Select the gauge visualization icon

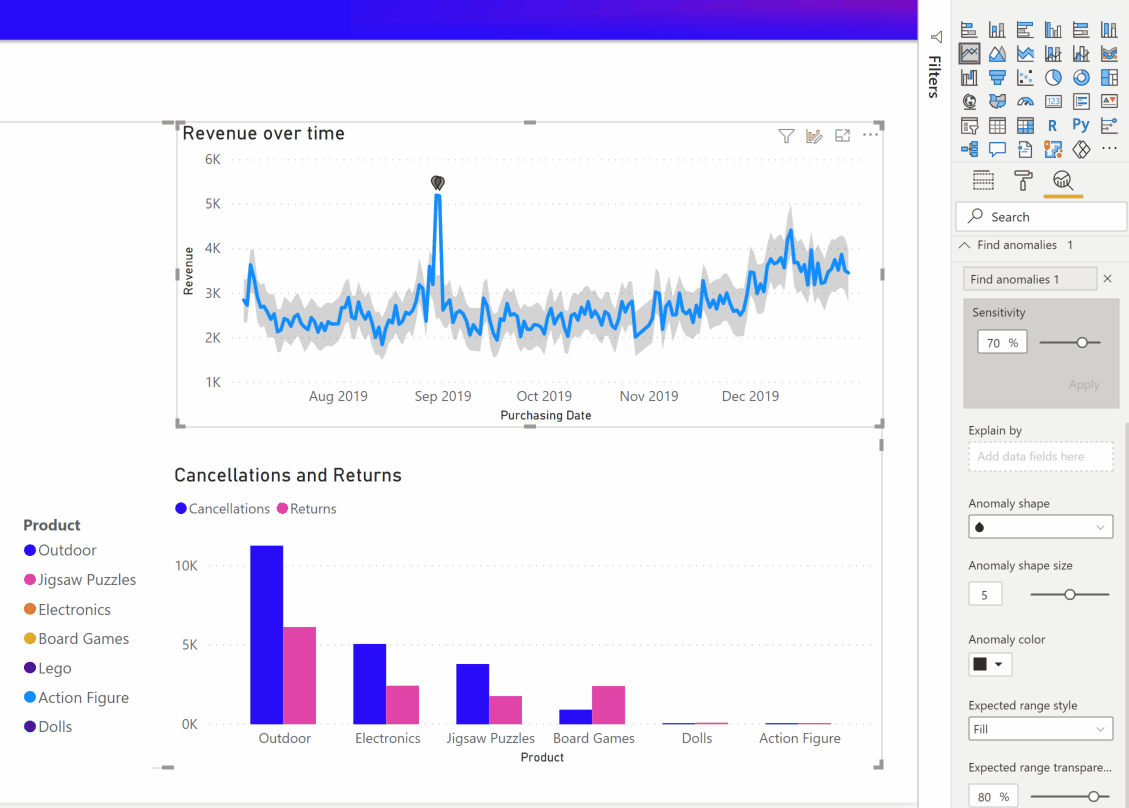(x=1025, y=100)
